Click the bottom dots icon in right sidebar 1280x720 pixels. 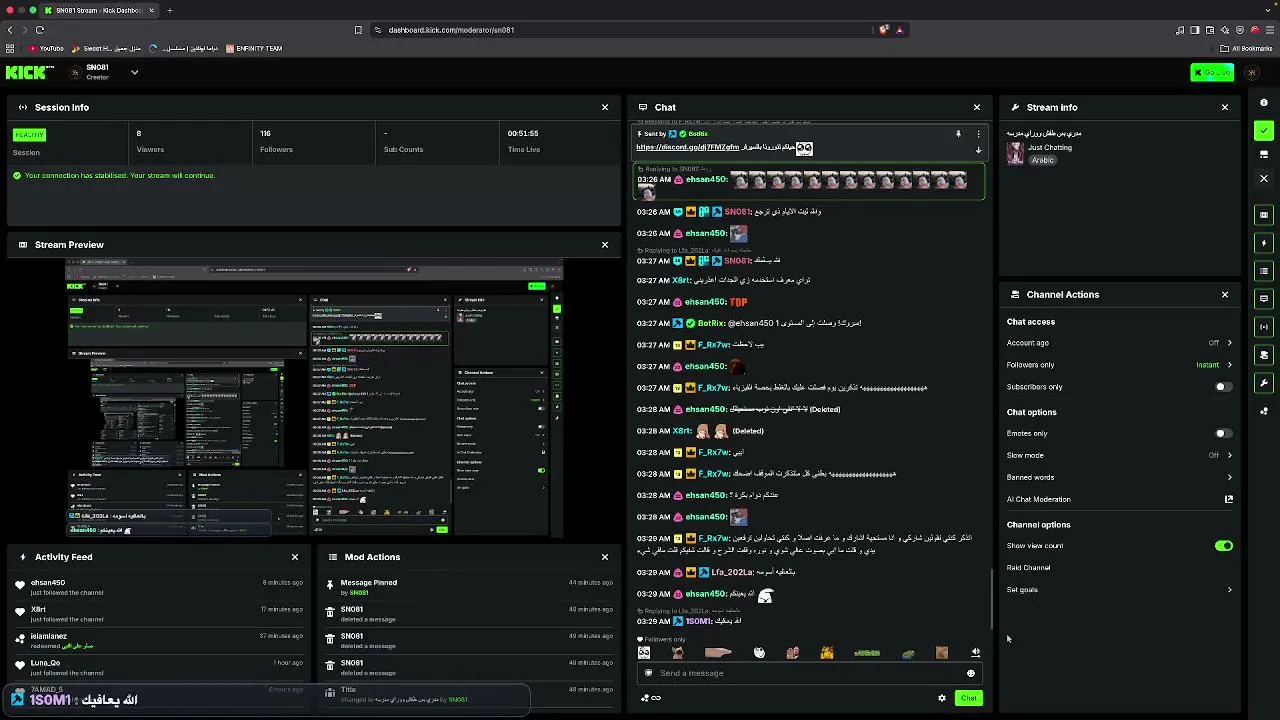(x=1264, y=411)
